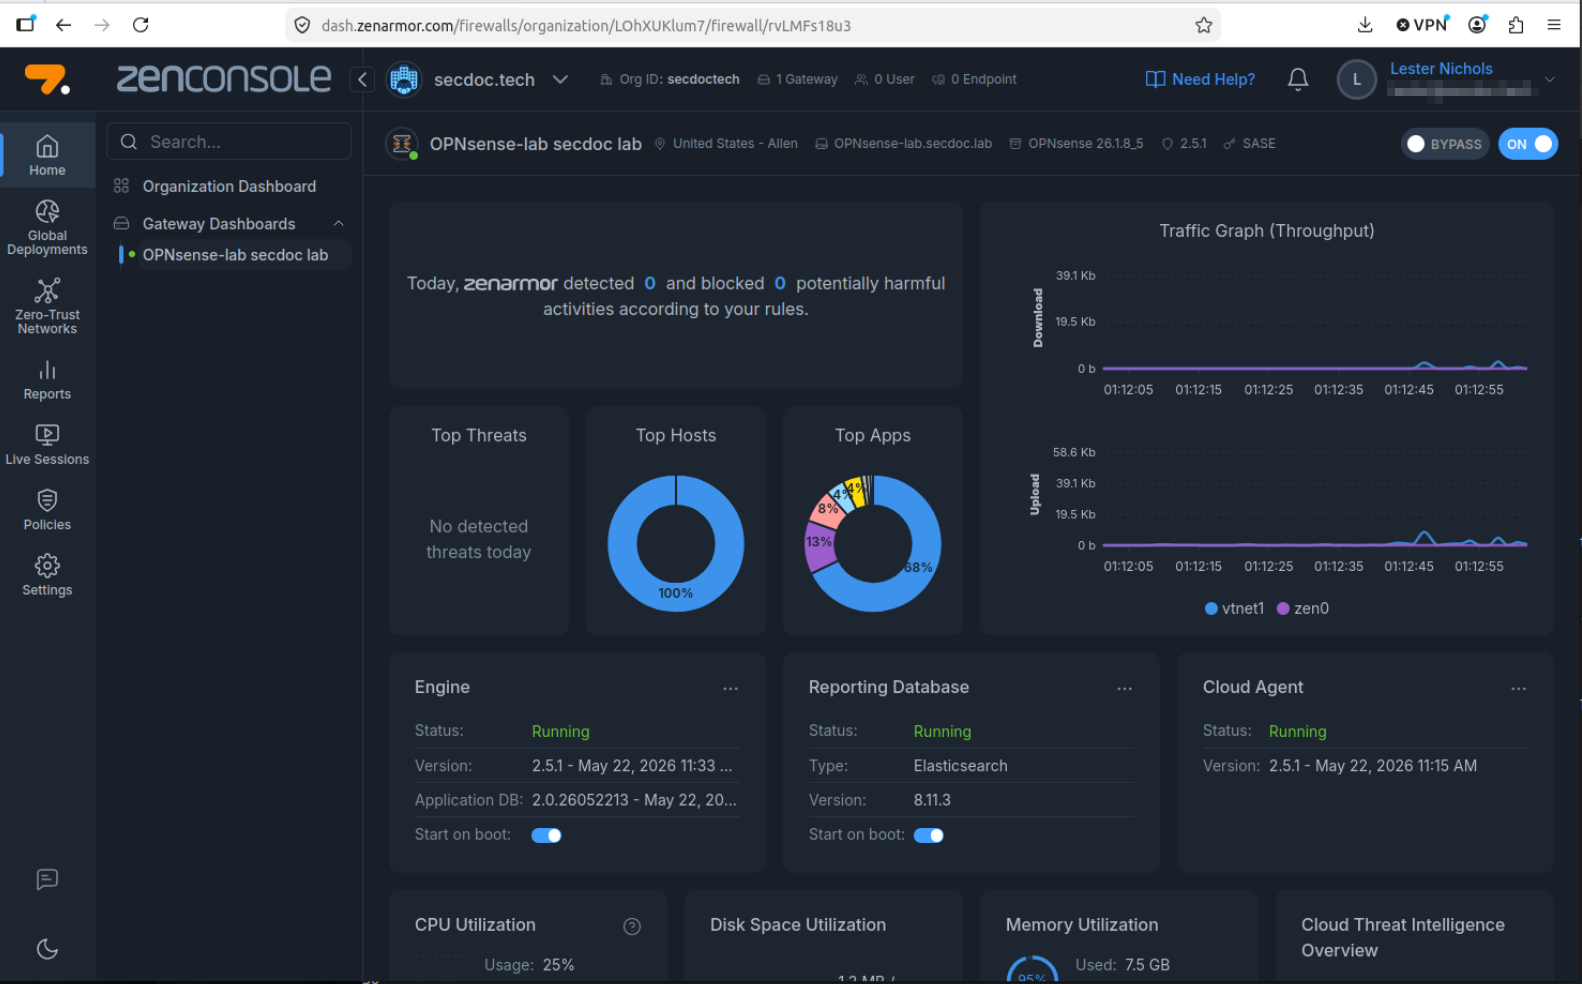The width and height of the screenshot is (1582, 984).
Task: Disable Engine Start on boot toggle
Action: [x=546, y=835]
